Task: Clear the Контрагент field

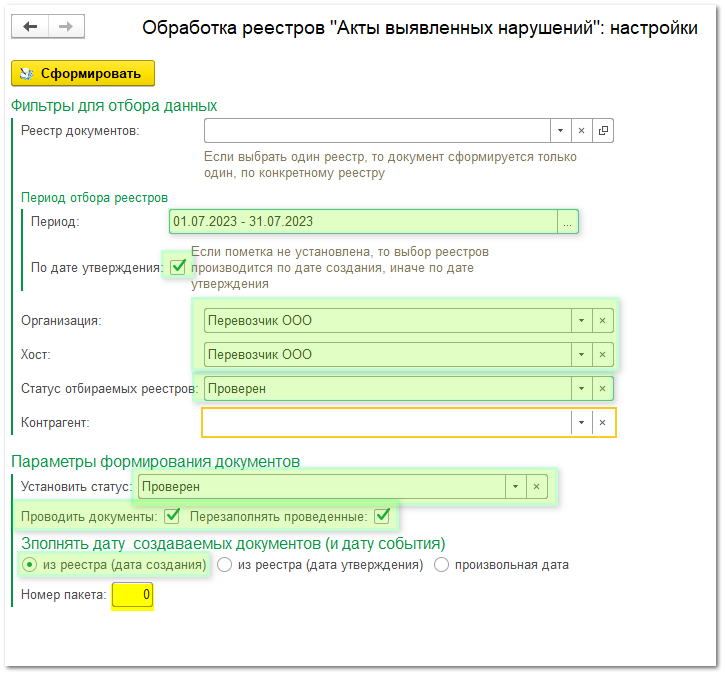Action: [602, 423]
